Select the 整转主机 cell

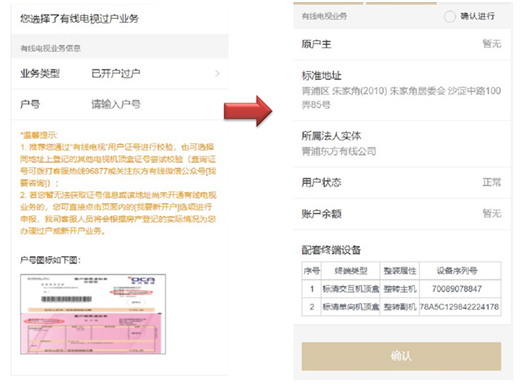(400, 289)
